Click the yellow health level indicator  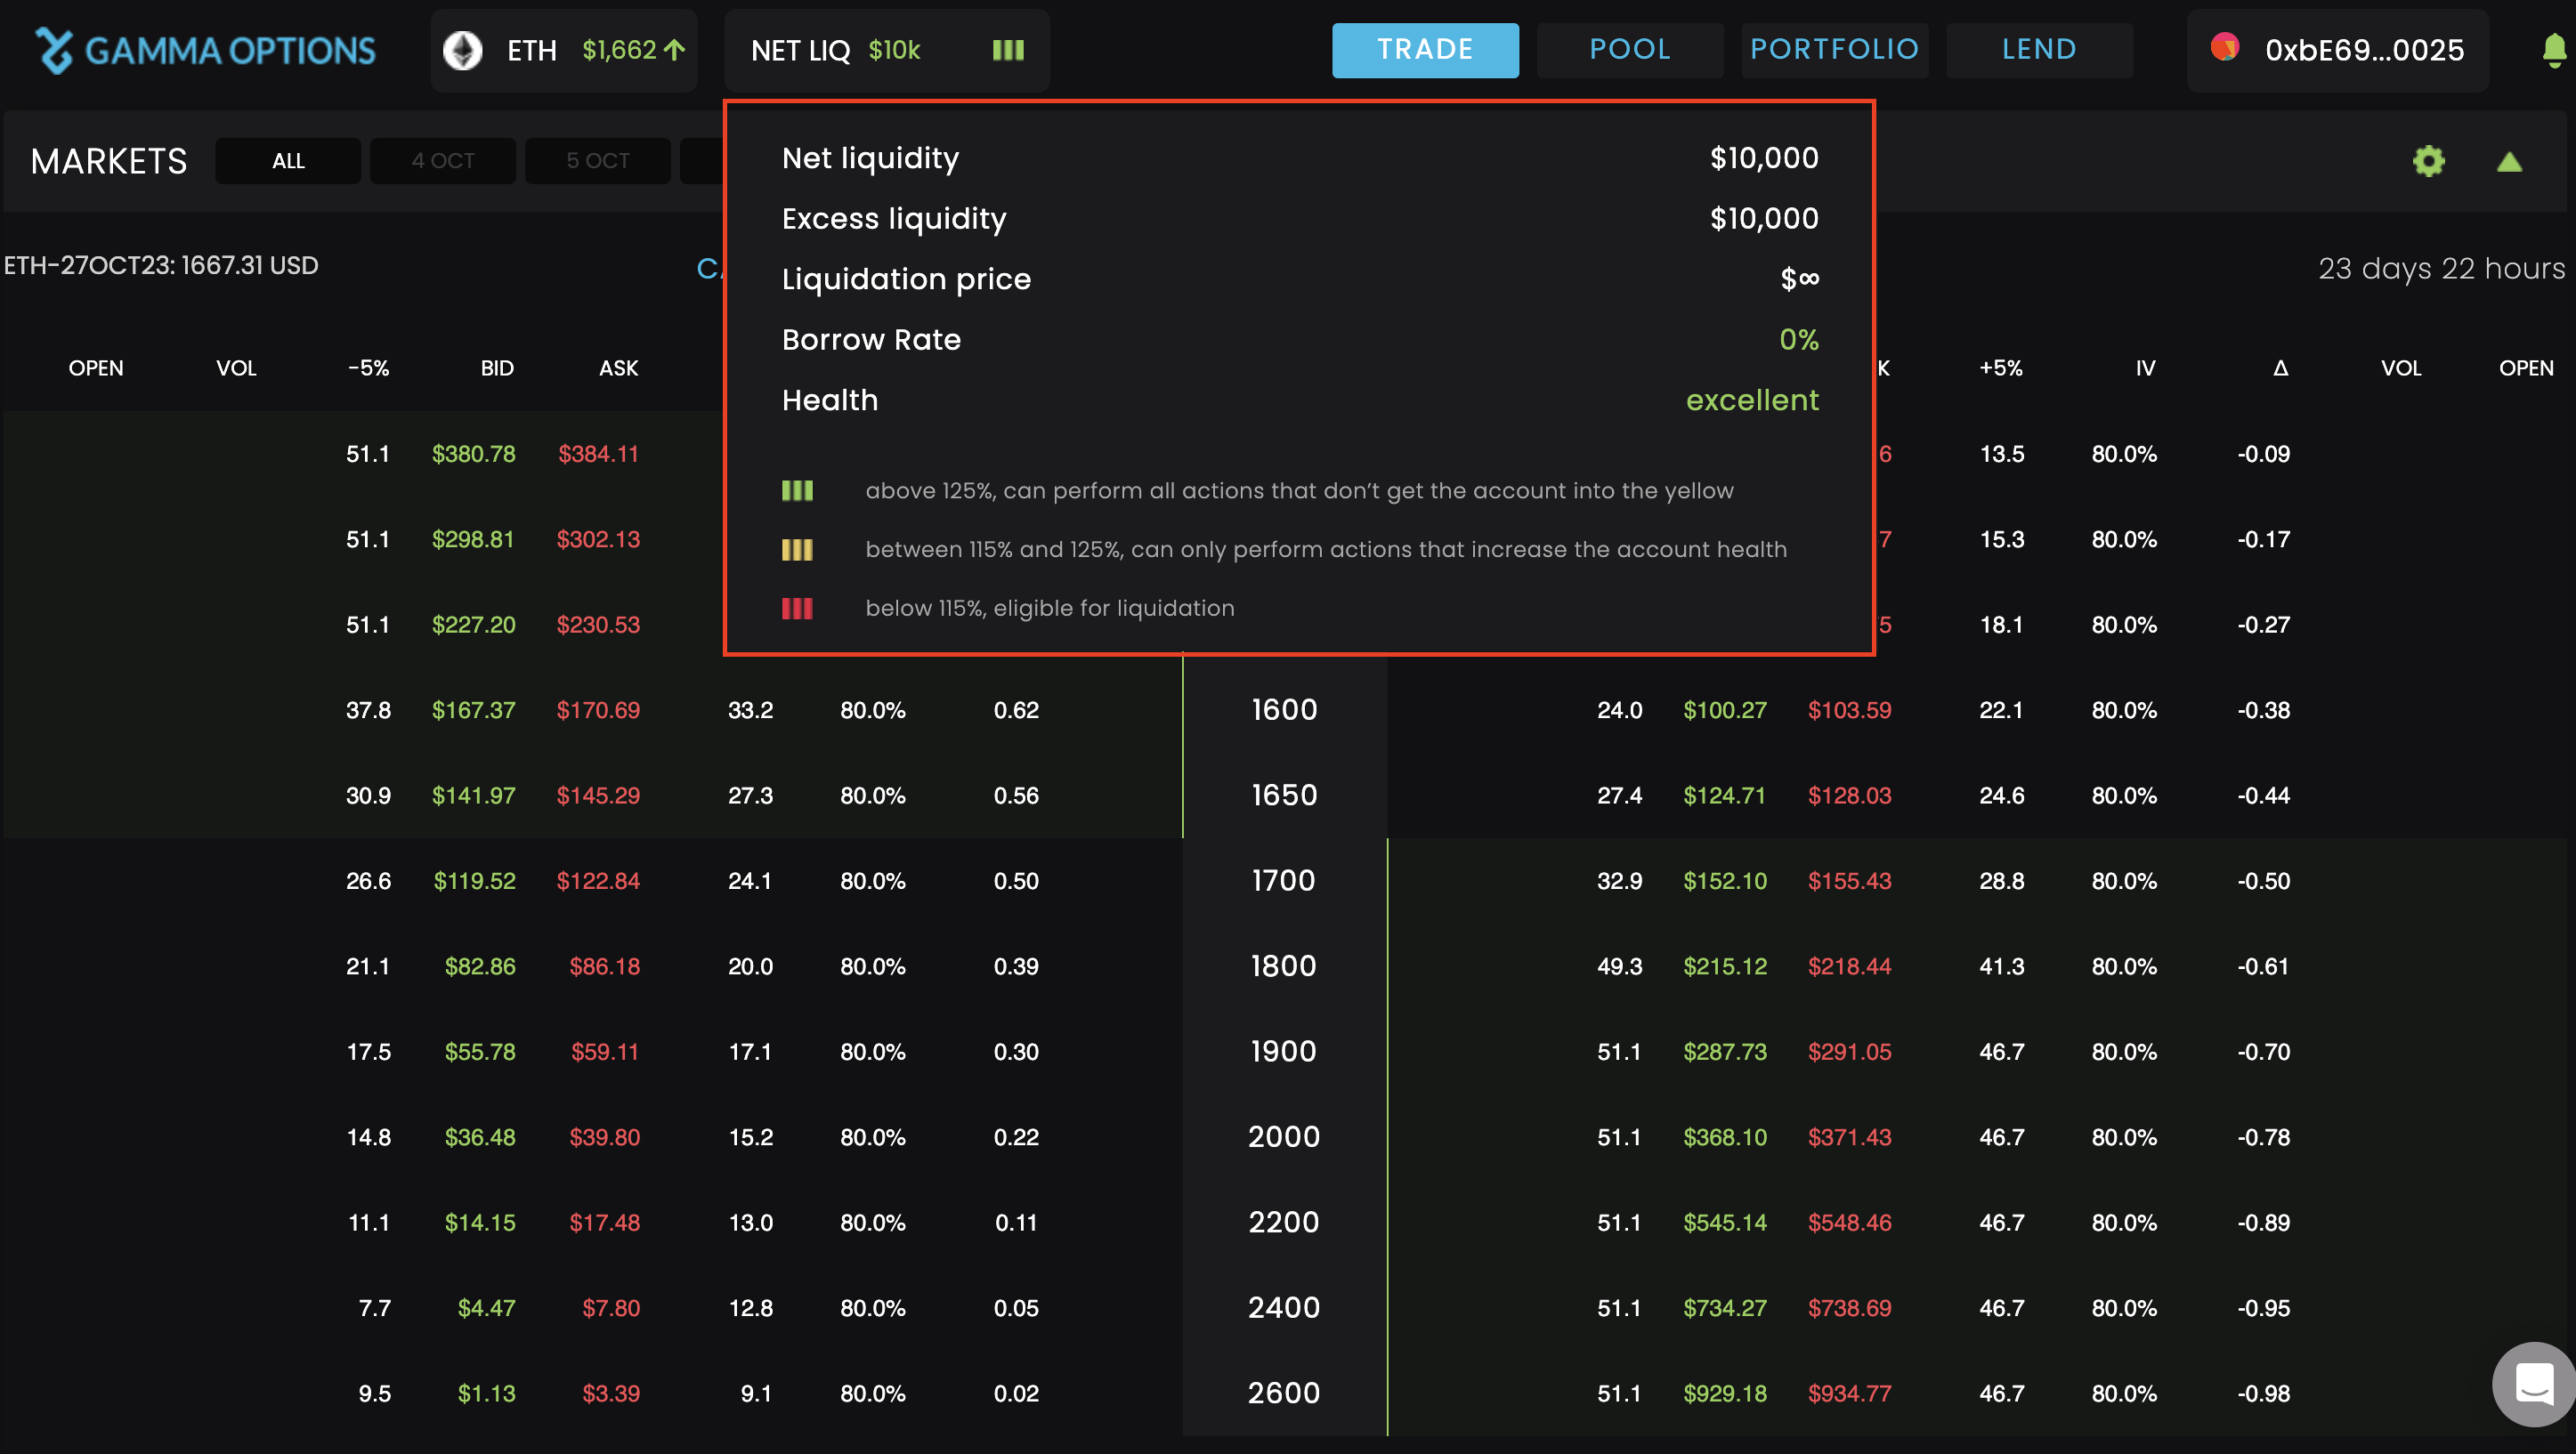coord(797,550)
